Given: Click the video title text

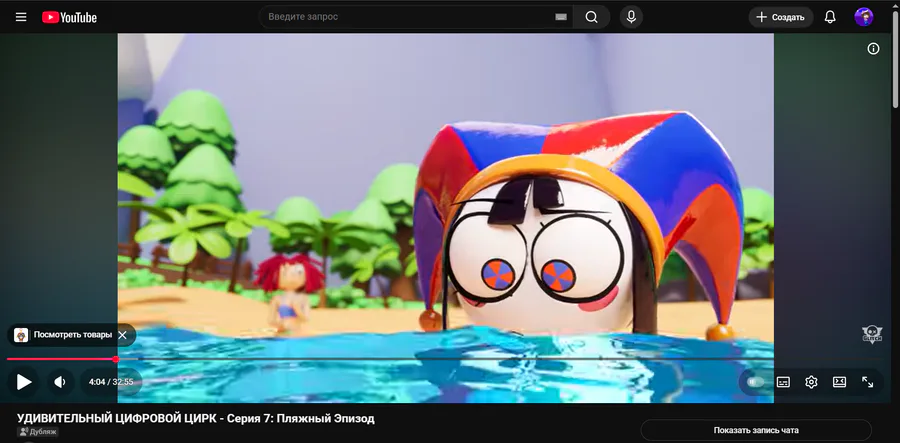Looking at the screenshot, I should (196, 418).
